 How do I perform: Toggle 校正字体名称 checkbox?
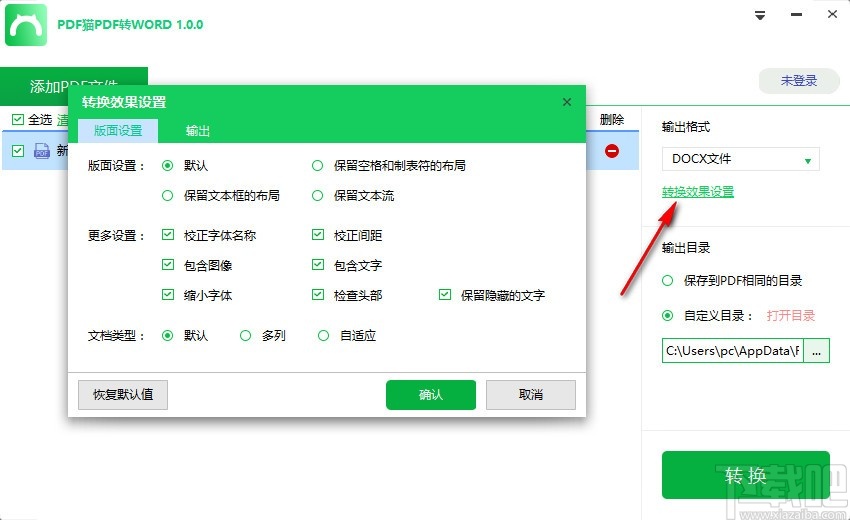(x=168, y=235)
